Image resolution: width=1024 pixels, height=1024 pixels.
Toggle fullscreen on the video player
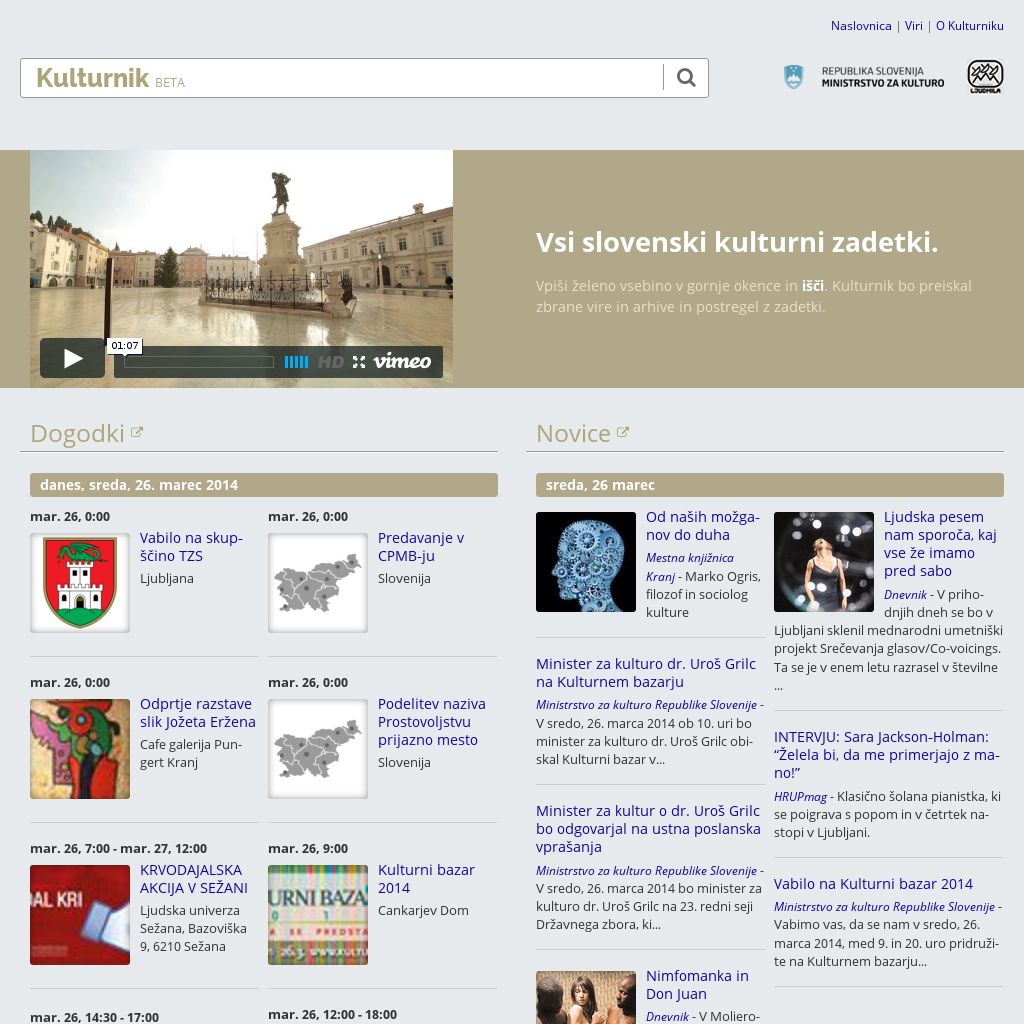(x=359, y=362)
